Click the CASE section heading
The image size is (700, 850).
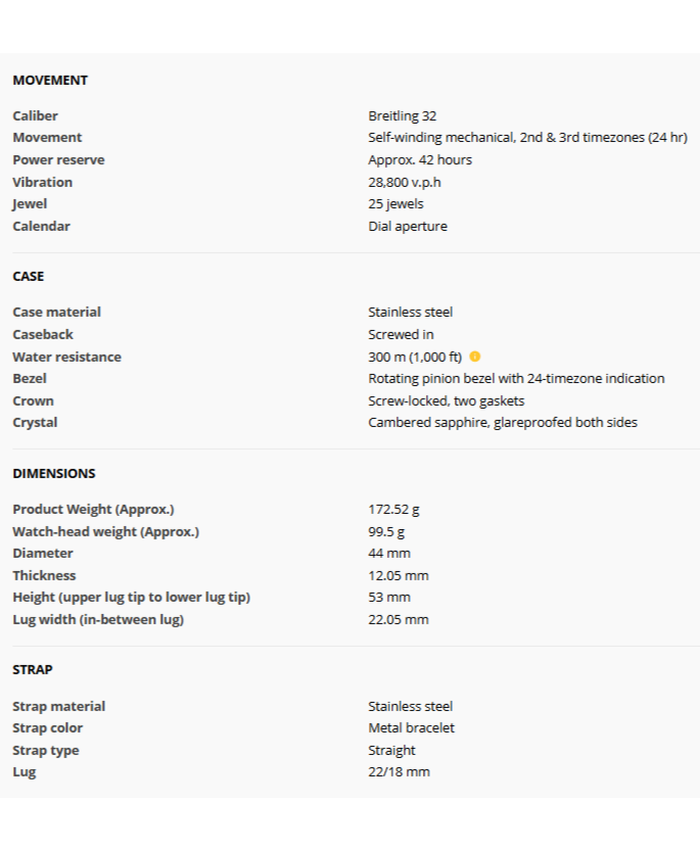click(x=28, y=276)
